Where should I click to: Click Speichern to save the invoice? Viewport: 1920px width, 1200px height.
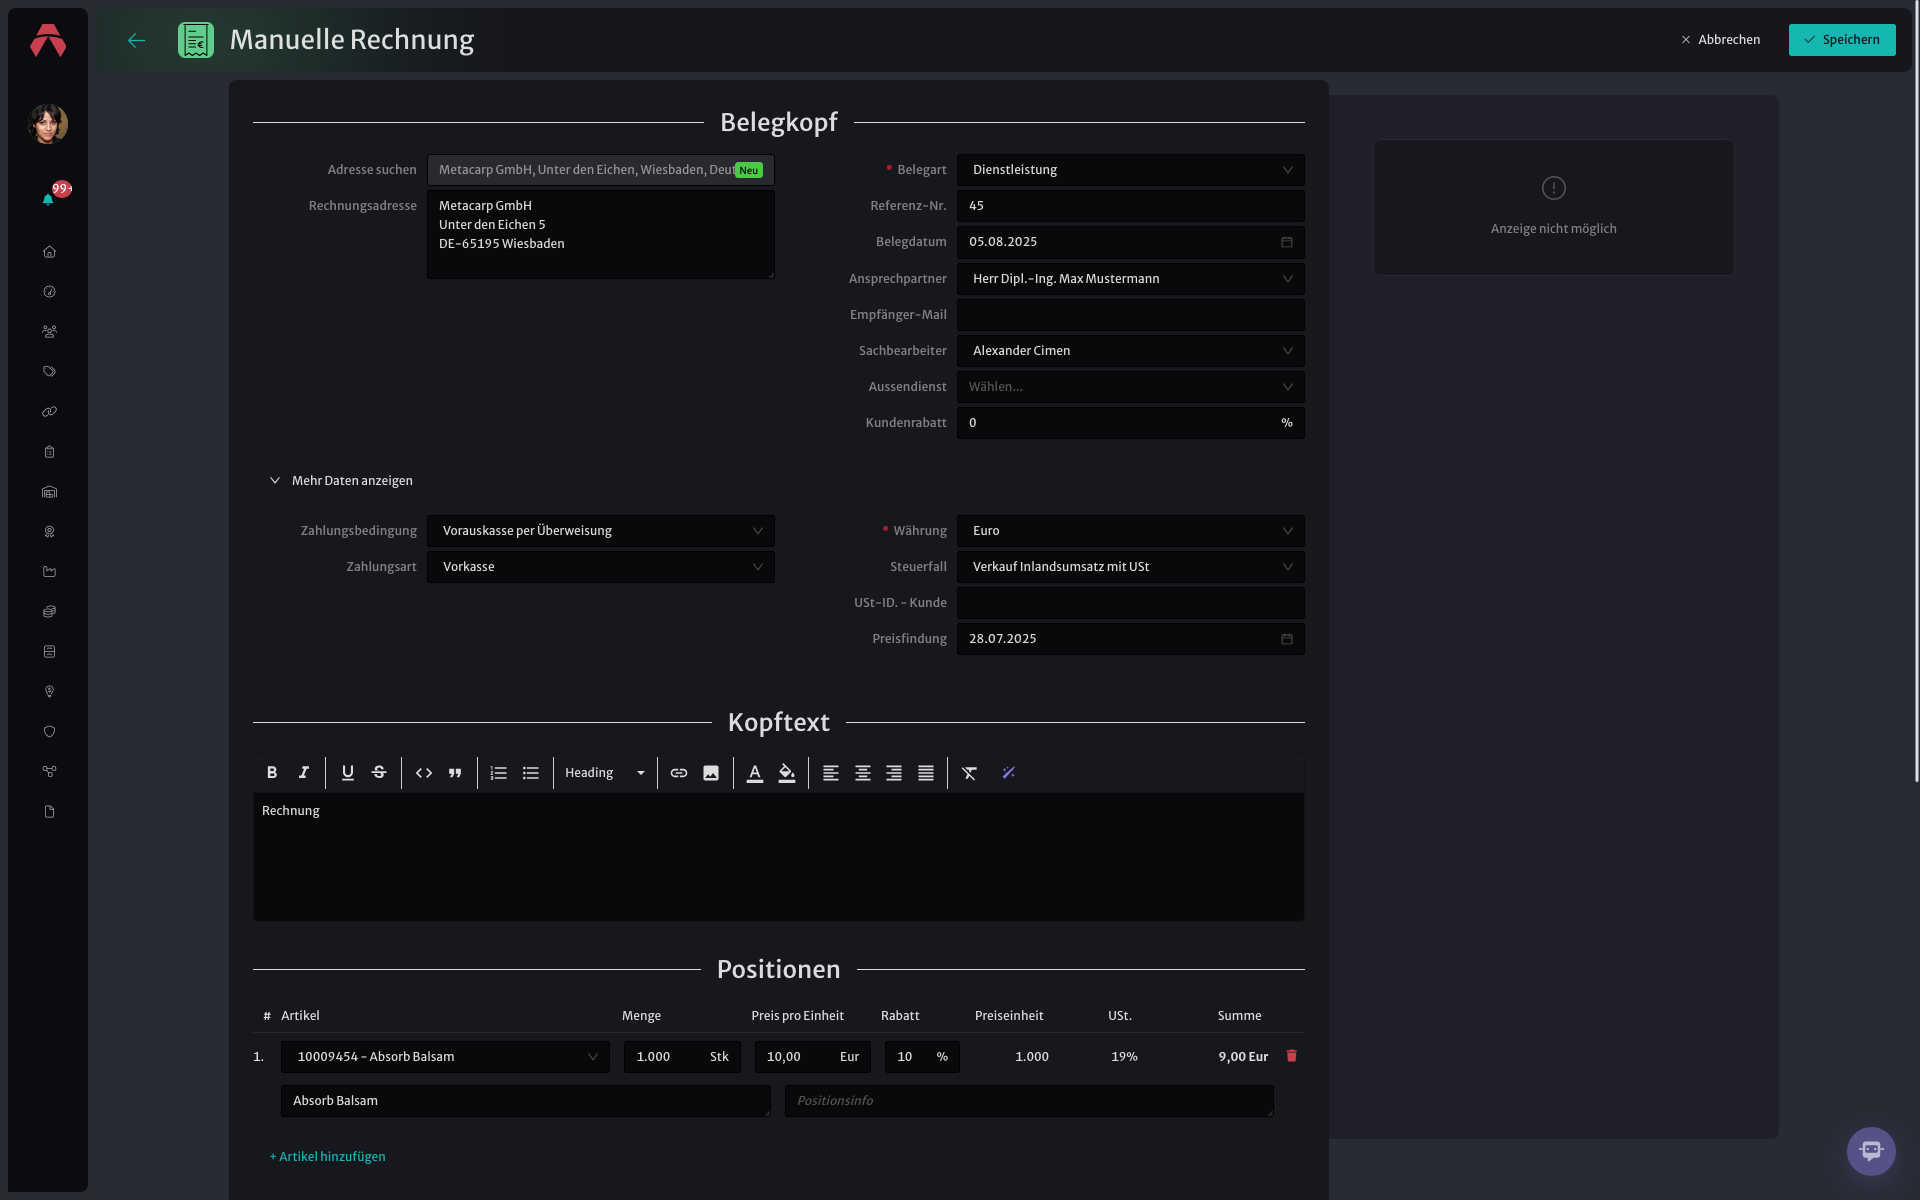(x=1842, y=40)
